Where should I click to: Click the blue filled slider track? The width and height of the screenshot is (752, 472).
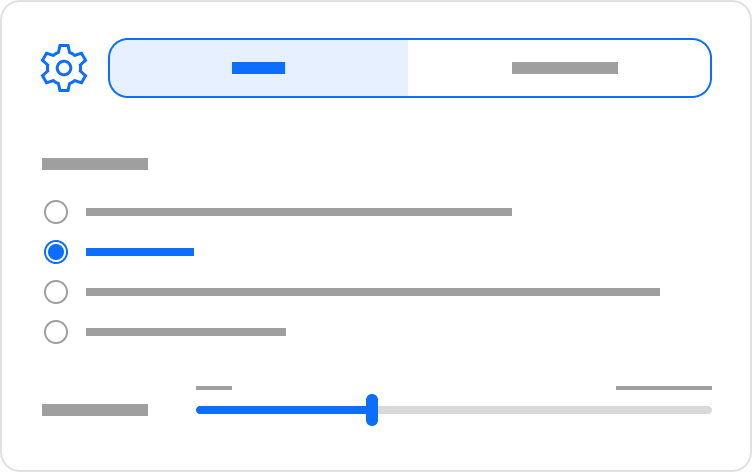pos(281,410)
